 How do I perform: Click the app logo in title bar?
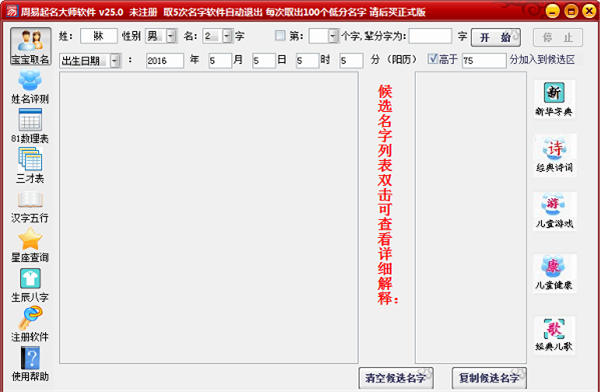click(x=12, y=11)
